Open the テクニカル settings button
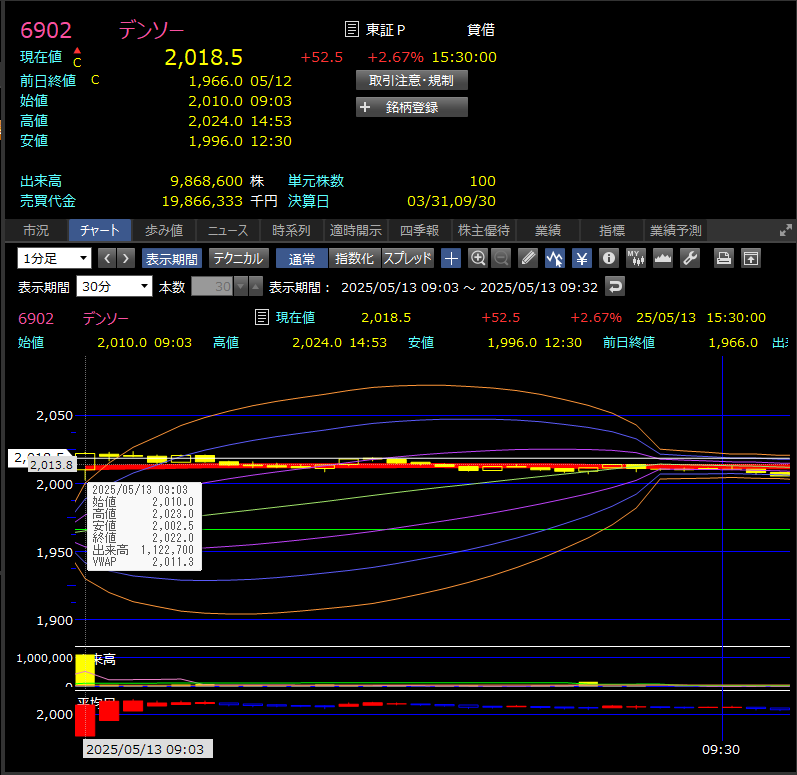 pos(238,258)
